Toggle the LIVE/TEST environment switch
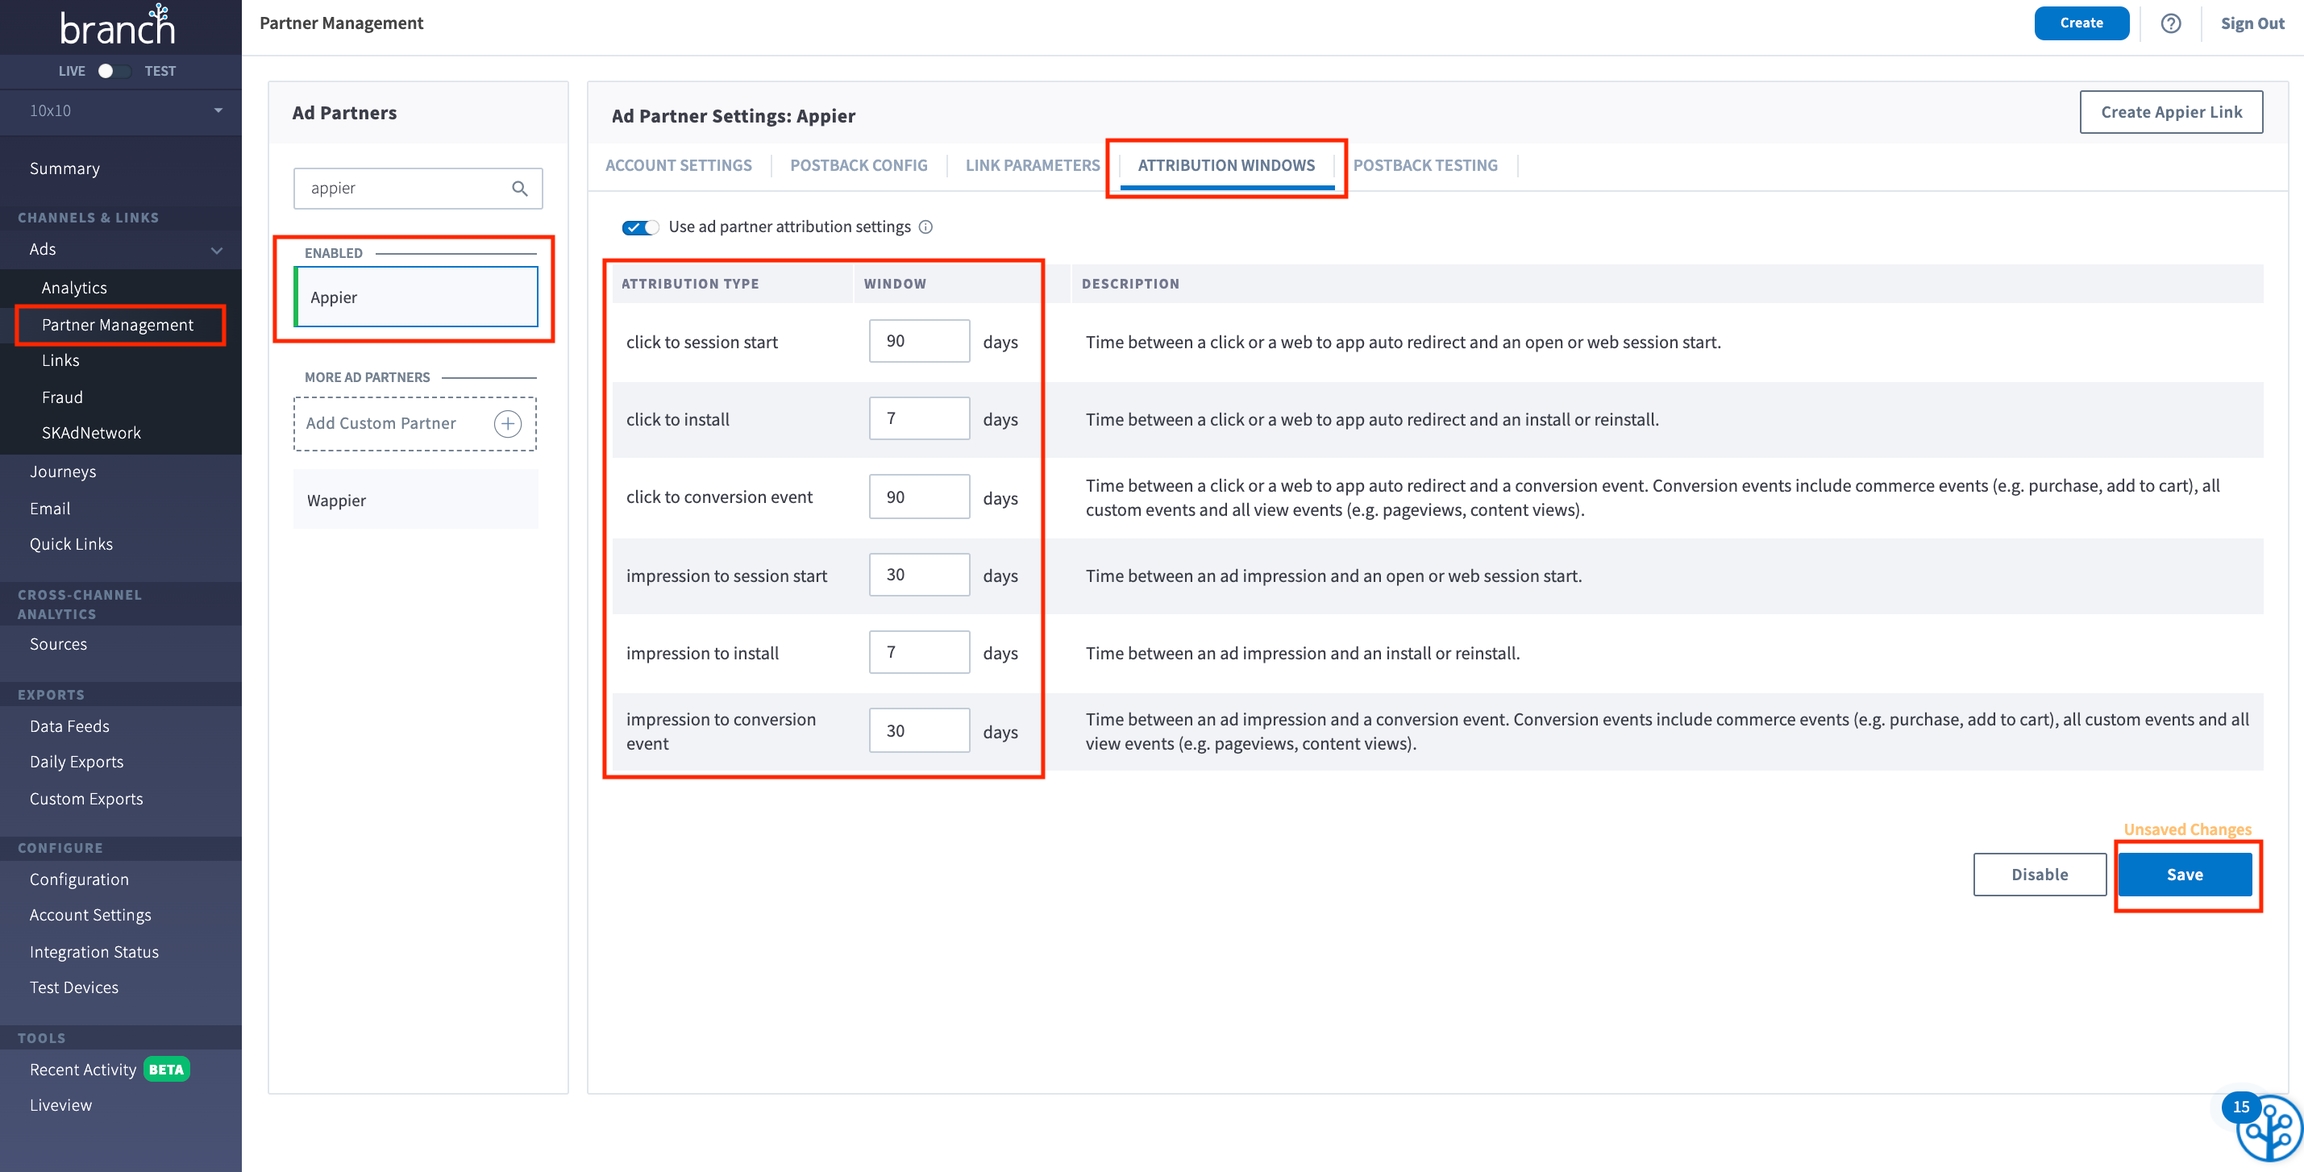2304x1172 pixels. click(112, 71)
